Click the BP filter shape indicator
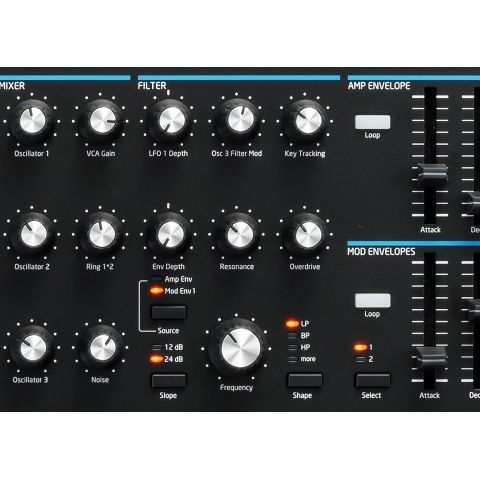Image resolution: width=480 pixels, height=480 pixels. pyautogui.click(x=292, y=336)
